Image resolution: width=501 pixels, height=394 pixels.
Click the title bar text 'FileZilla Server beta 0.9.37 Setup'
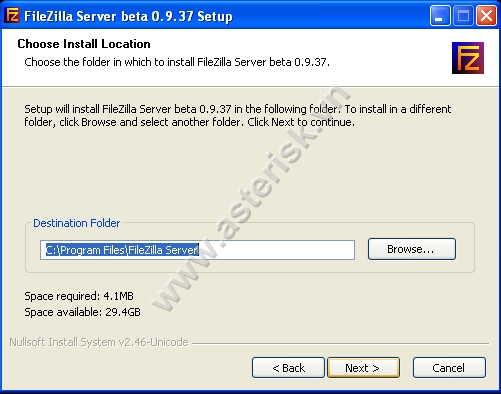pos(128,16)
